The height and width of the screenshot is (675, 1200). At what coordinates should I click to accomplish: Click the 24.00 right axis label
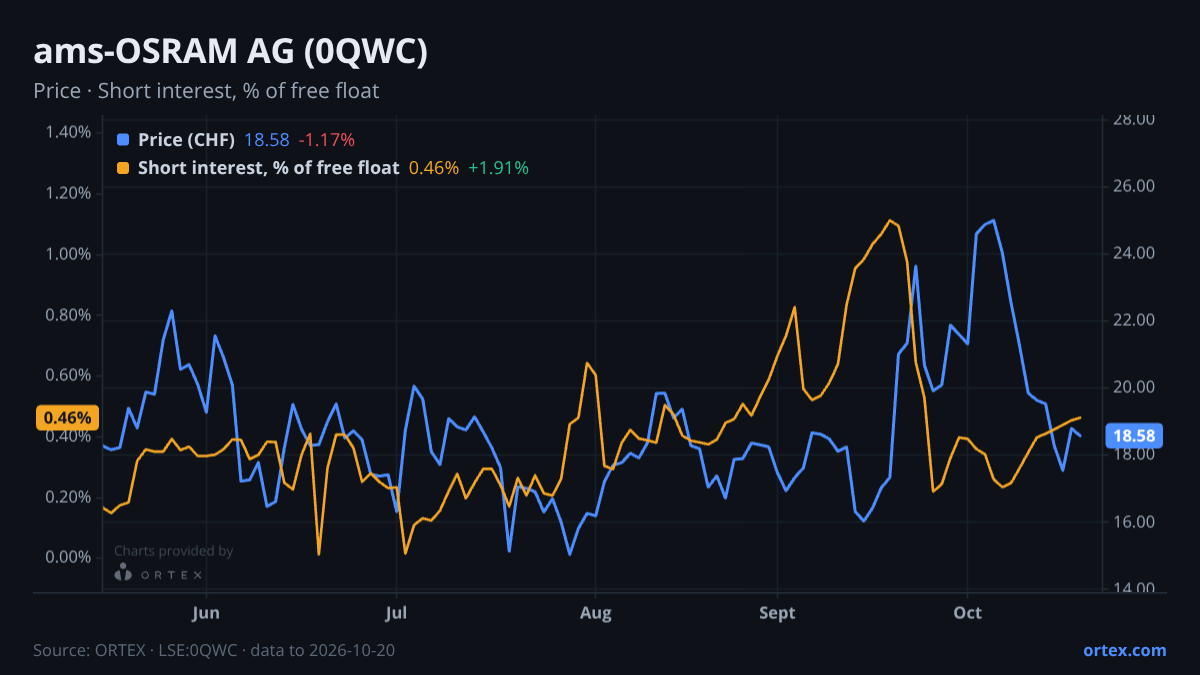(1134, 254)
